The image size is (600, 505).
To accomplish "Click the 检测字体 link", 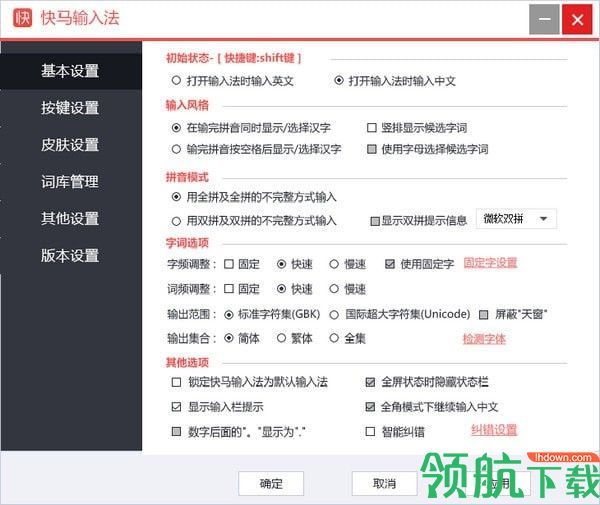I will (x=484, y=339).
